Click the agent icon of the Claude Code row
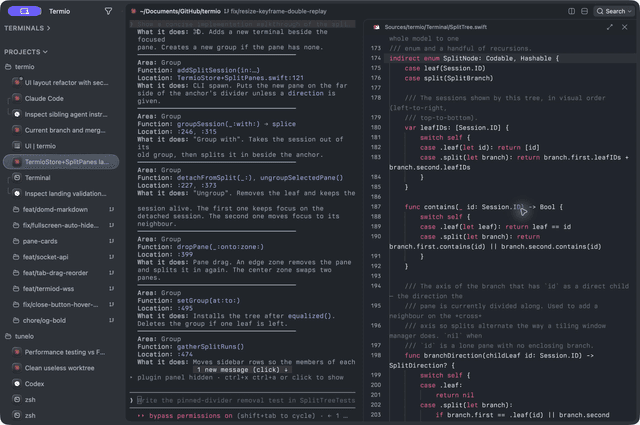 click(x=17, y=98)
